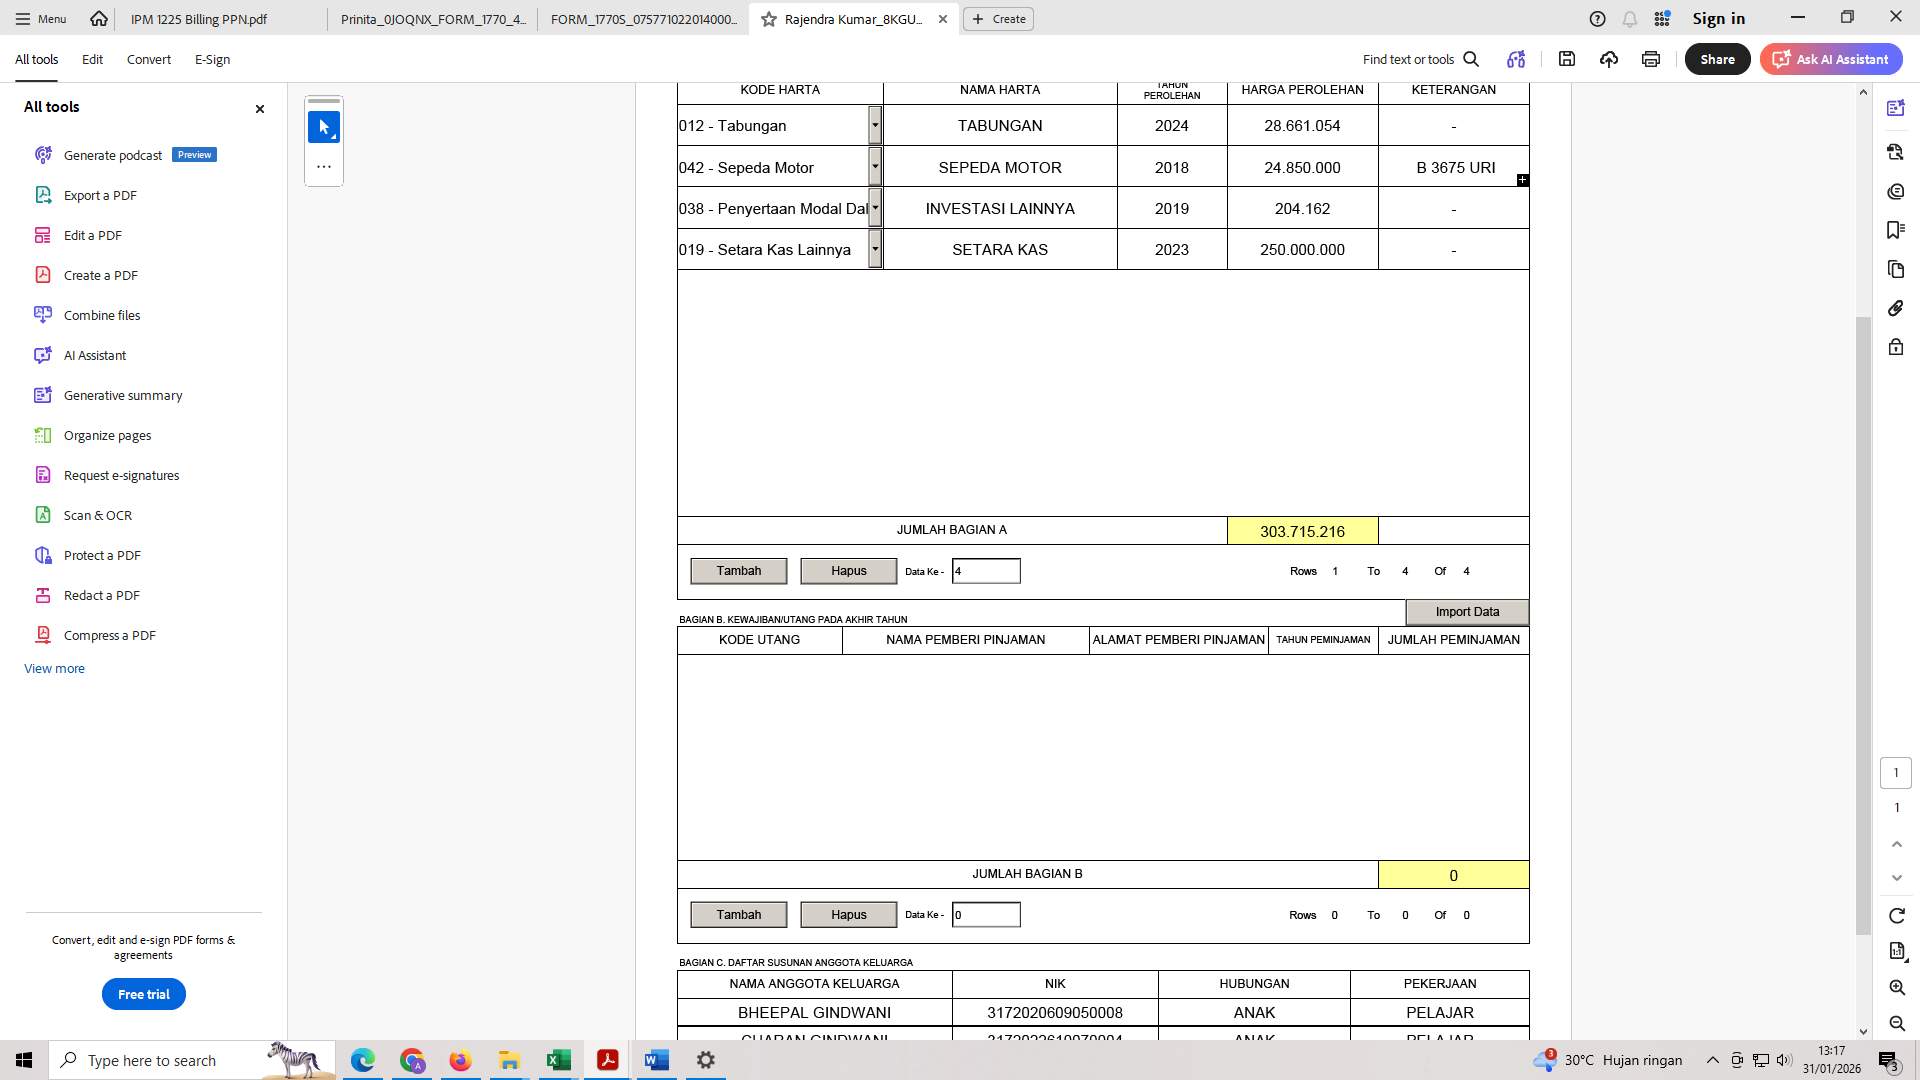Print the document via the printer icon

coord(1649,59)
